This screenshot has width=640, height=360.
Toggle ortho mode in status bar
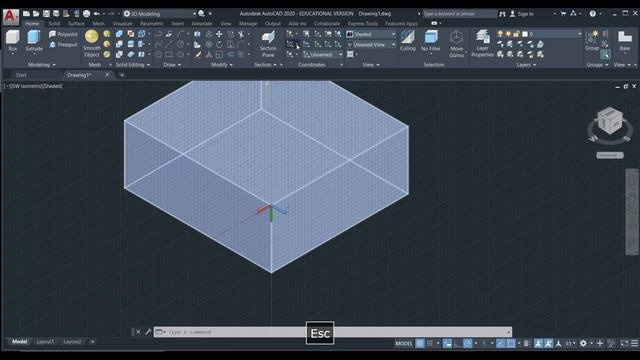pos(458,343)
